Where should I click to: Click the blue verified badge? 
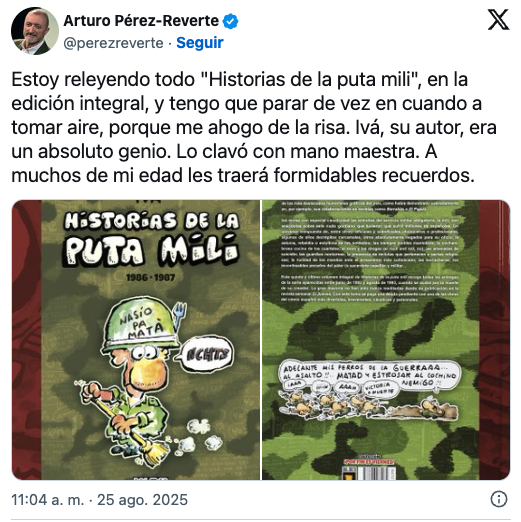coord(230,21)
